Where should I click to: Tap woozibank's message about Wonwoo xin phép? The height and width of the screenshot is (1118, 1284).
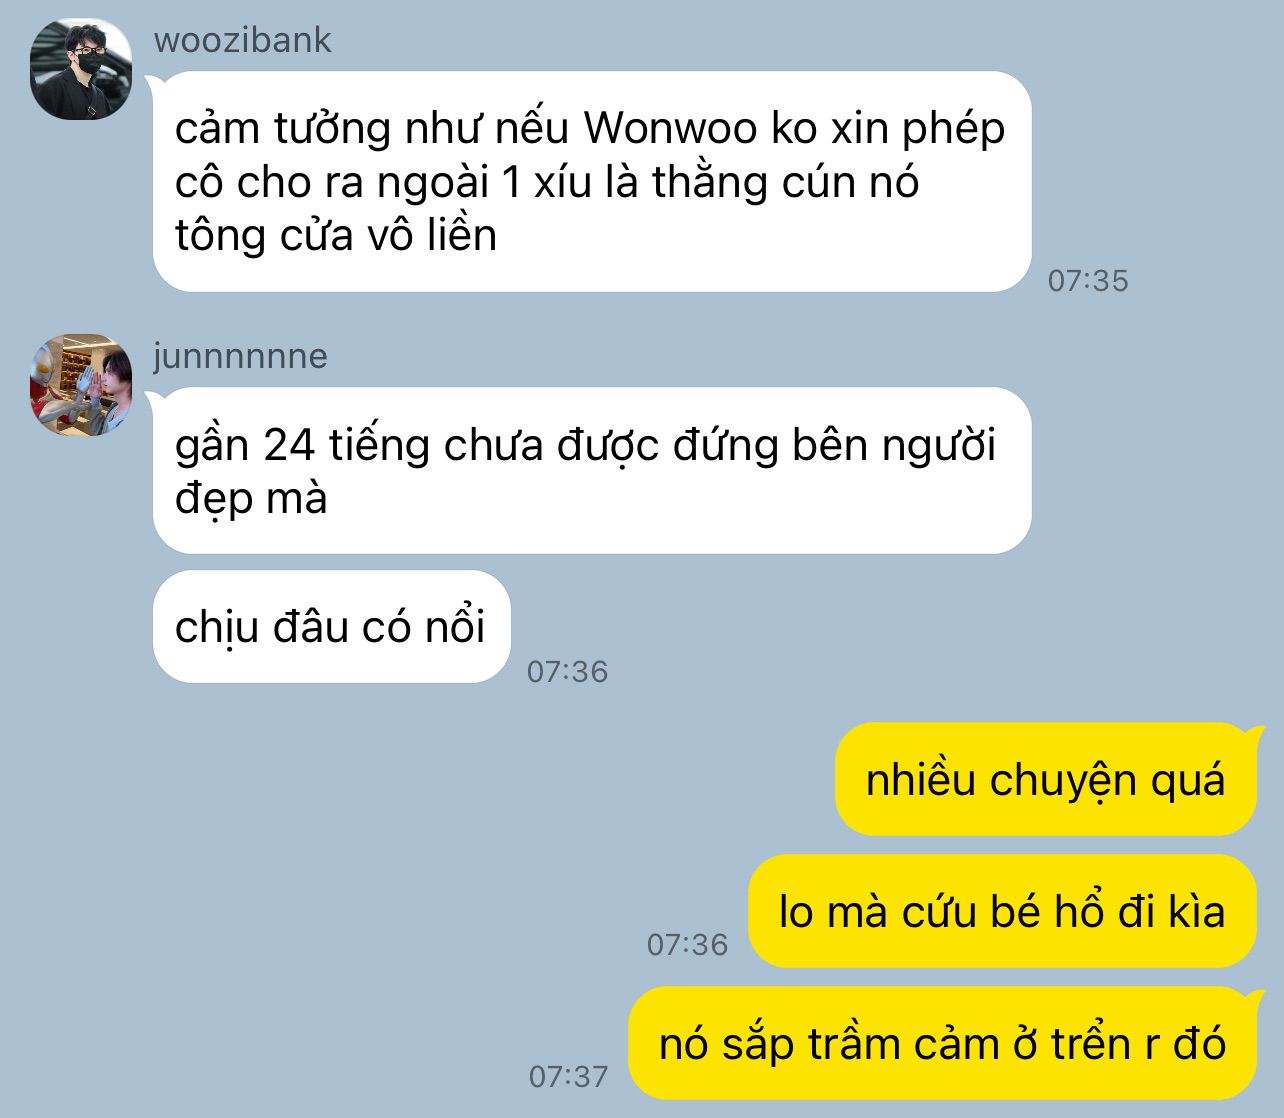coord(592,181)
